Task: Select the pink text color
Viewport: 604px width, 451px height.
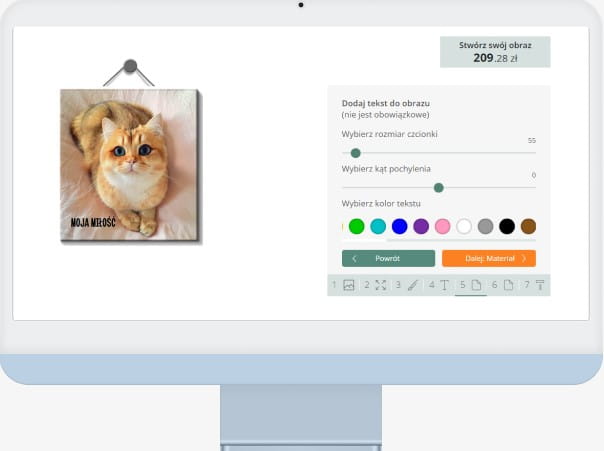Action: pos(443,226)
